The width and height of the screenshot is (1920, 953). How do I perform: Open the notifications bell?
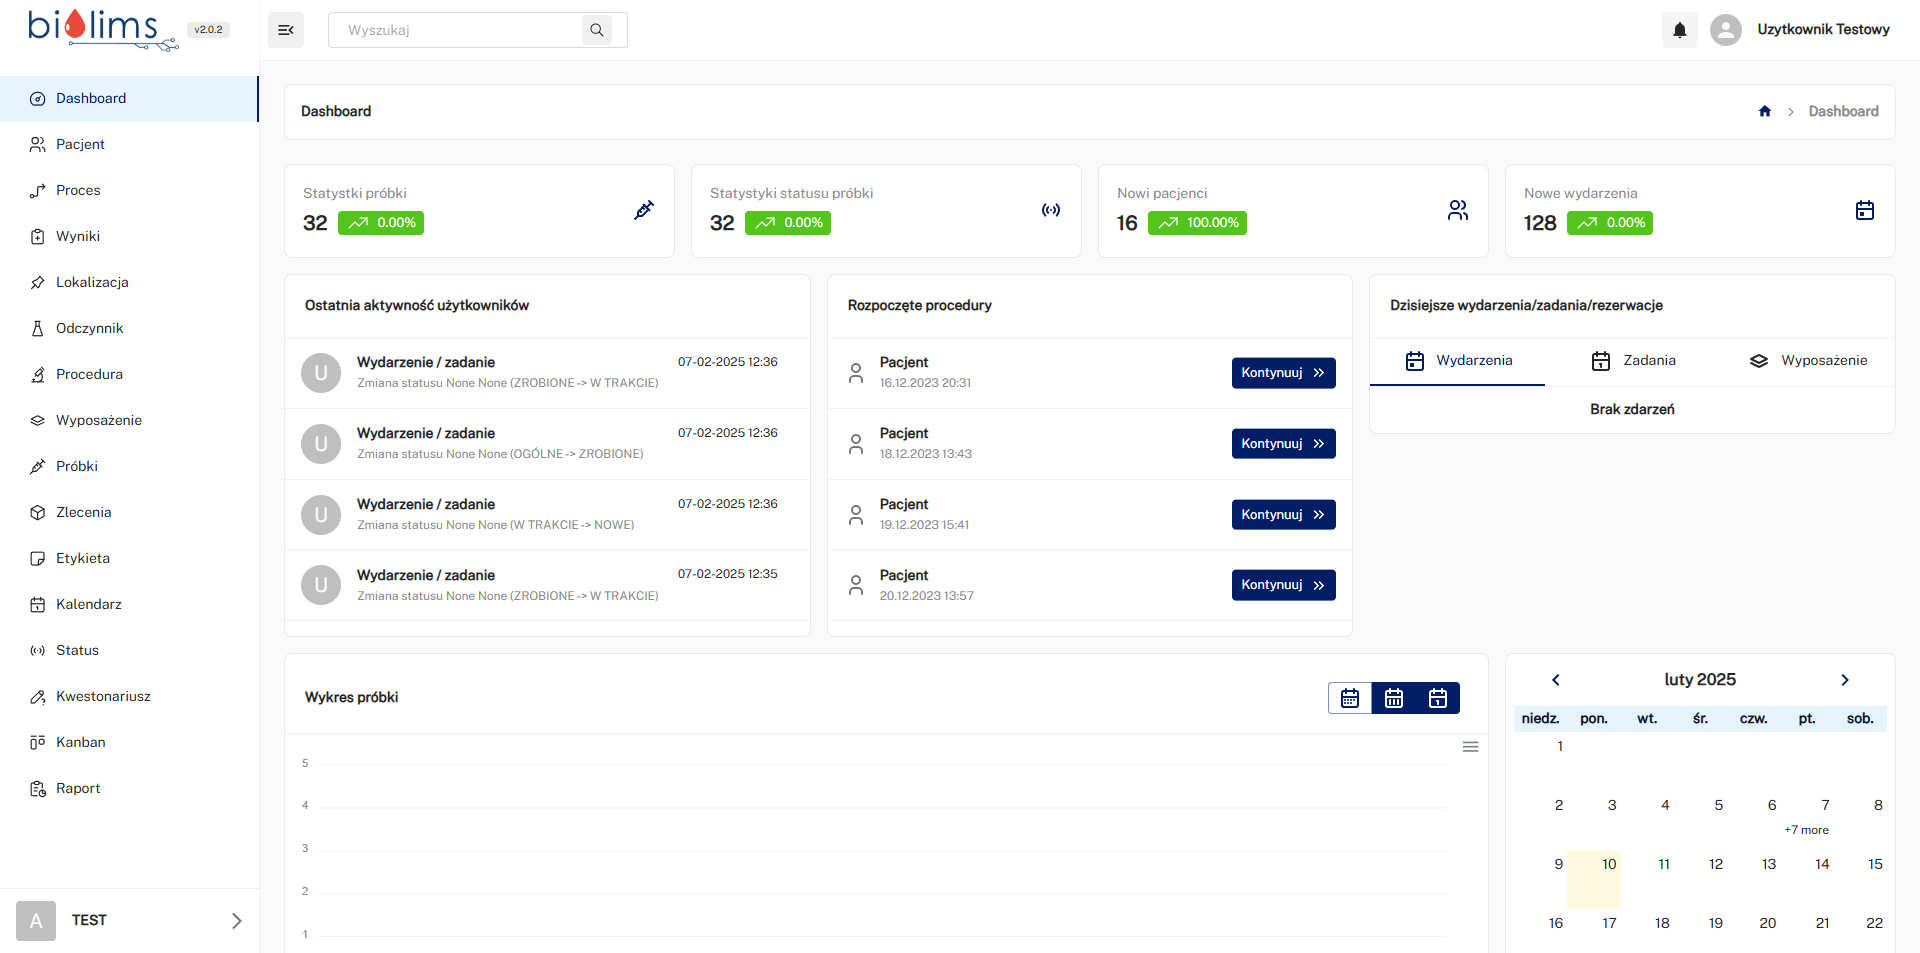point(1680,30)
